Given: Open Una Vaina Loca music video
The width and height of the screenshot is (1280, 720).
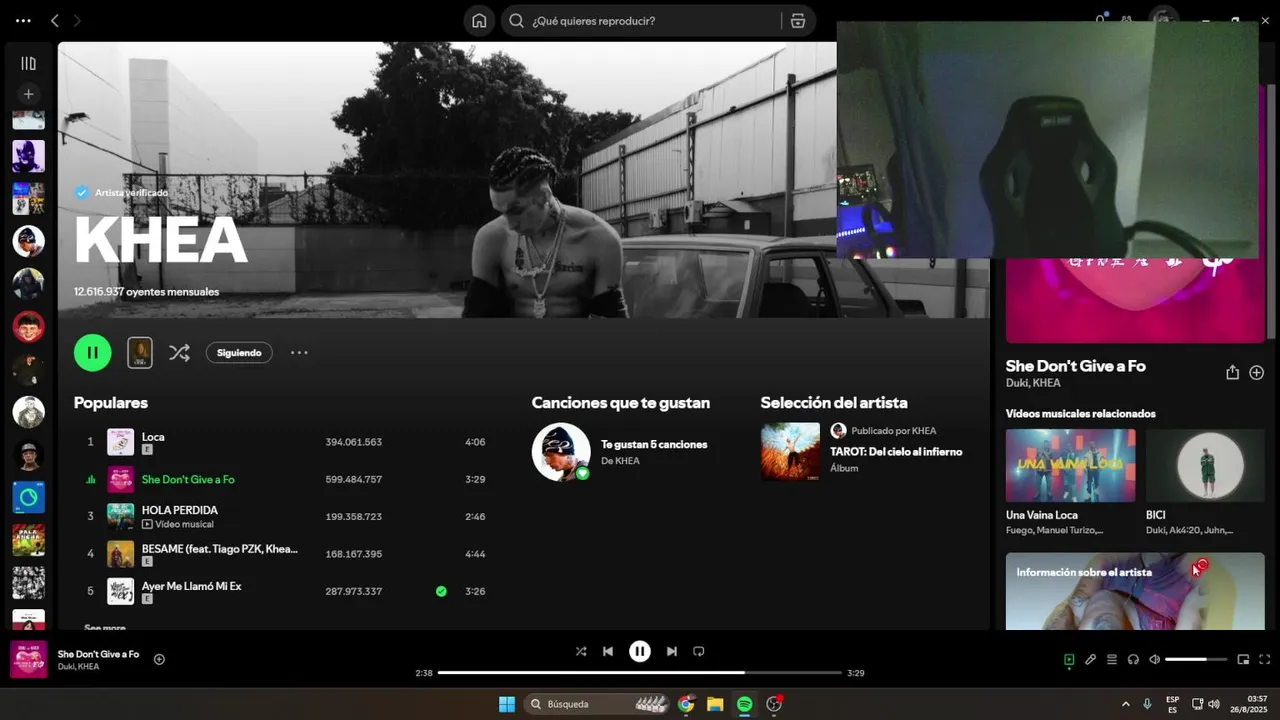Looking at the screenshot, I should [1070, 466].
